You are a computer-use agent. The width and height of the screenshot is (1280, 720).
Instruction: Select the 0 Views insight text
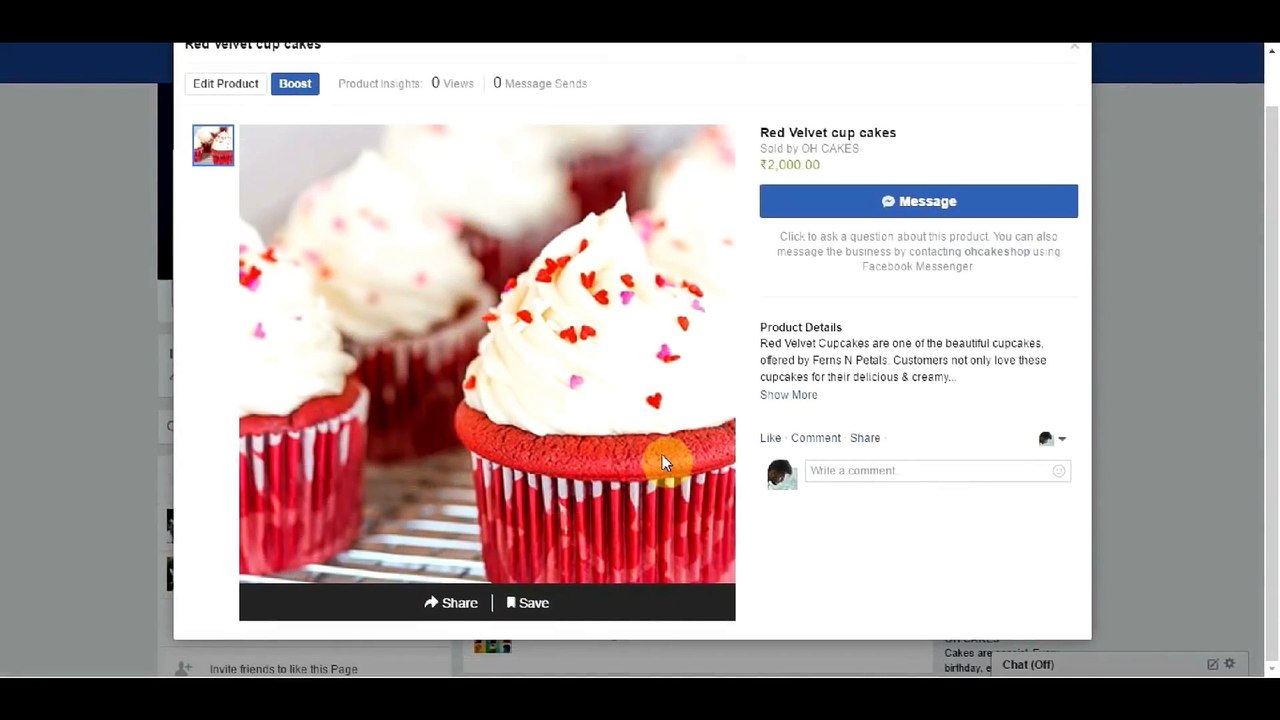(452, 84)
